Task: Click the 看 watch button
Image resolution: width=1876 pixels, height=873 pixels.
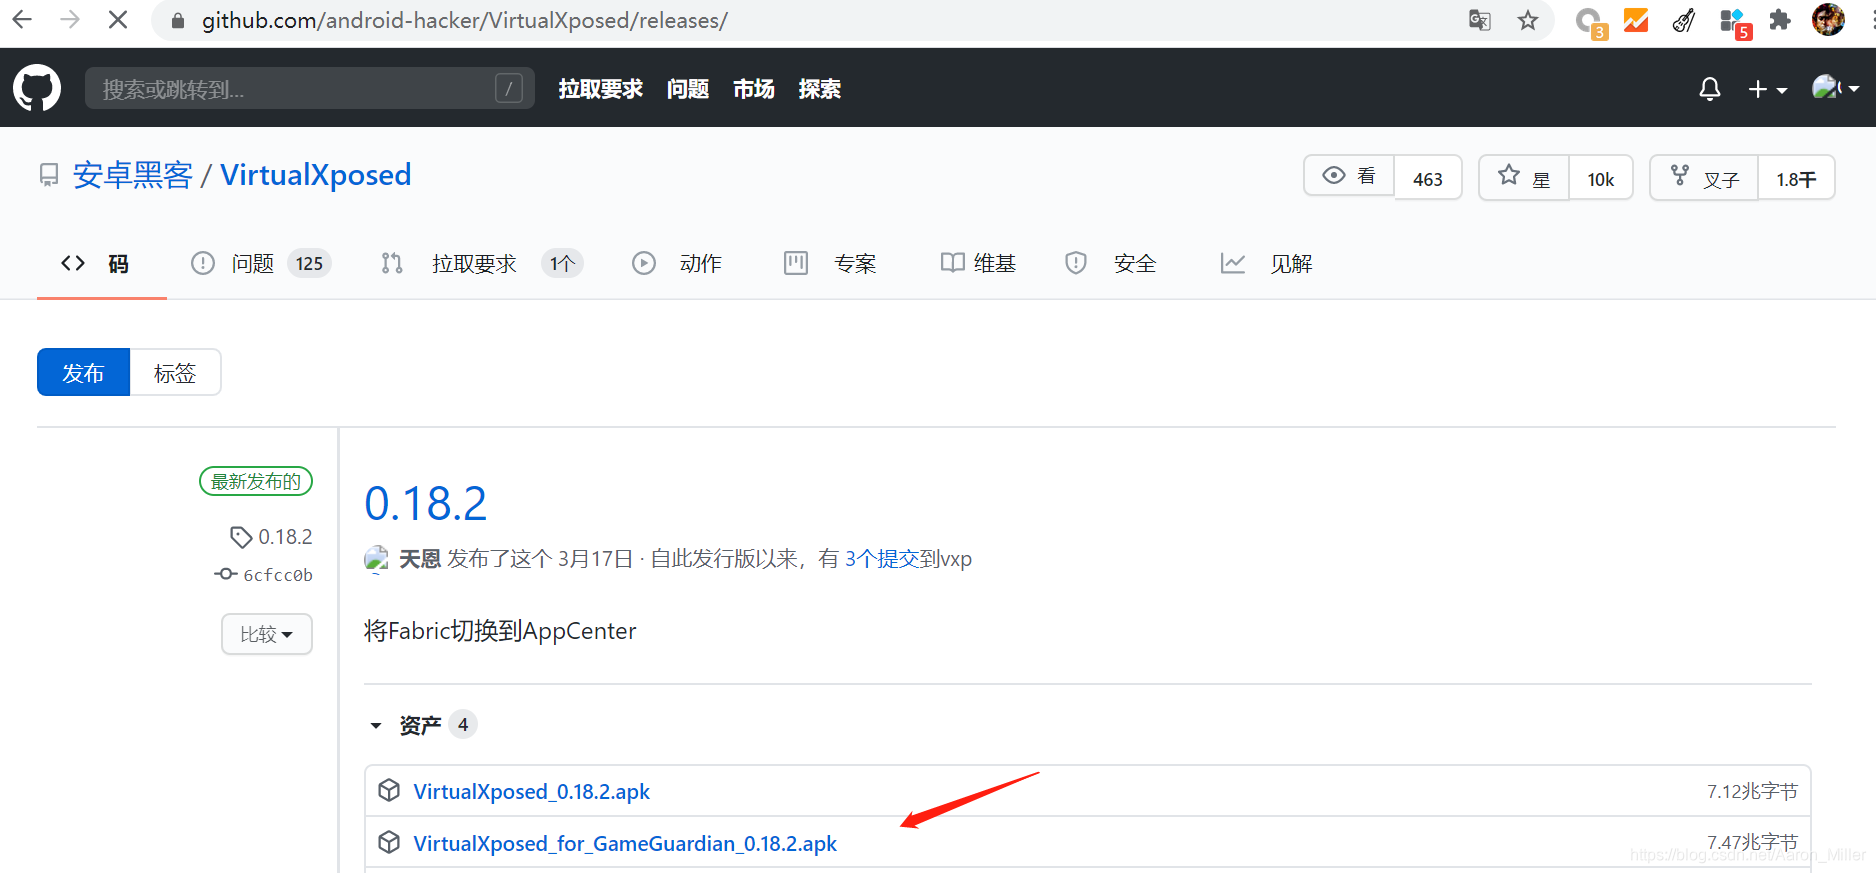Action: point(1349,177)
